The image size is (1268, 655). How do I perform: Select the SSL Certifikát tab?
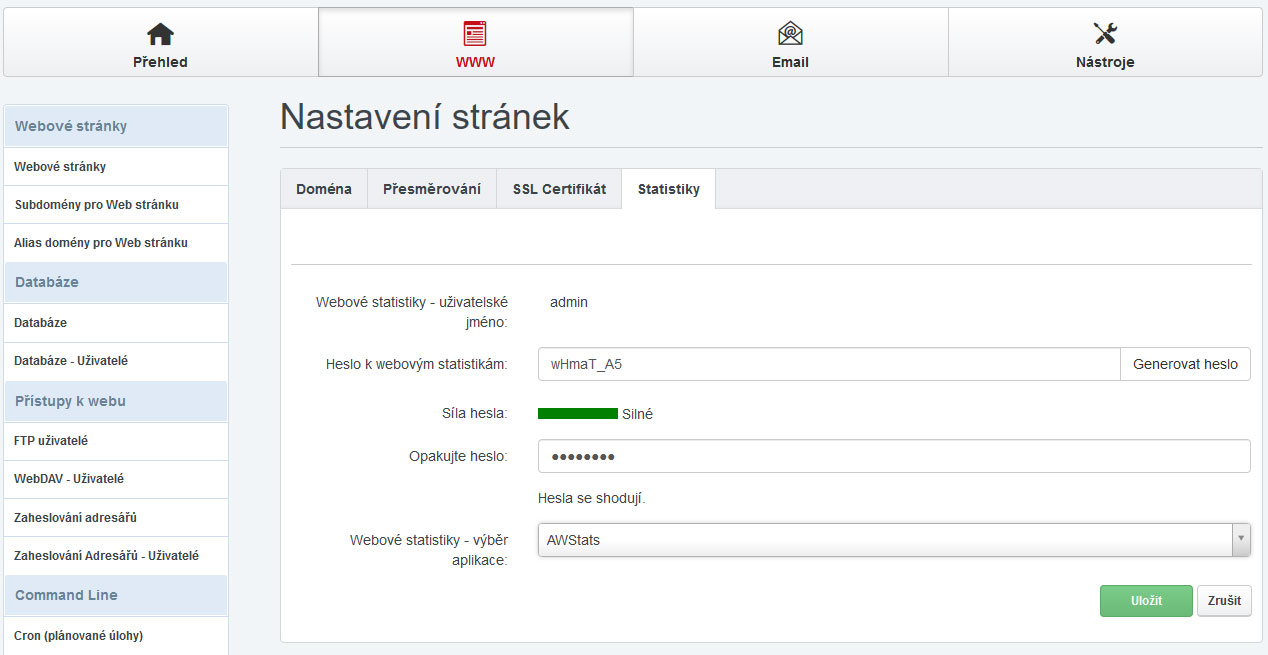[559, 189]
